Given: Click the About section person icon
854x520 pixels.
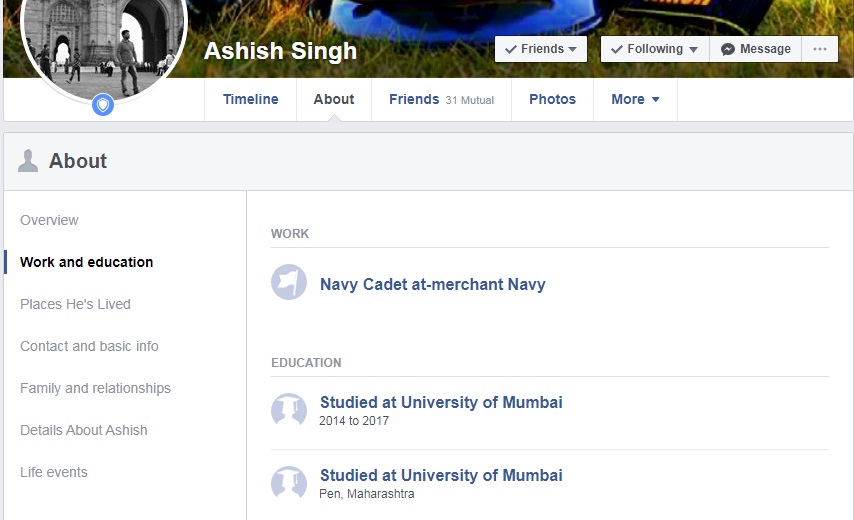Looking at the screenshot, I should (x=28, y=161).
